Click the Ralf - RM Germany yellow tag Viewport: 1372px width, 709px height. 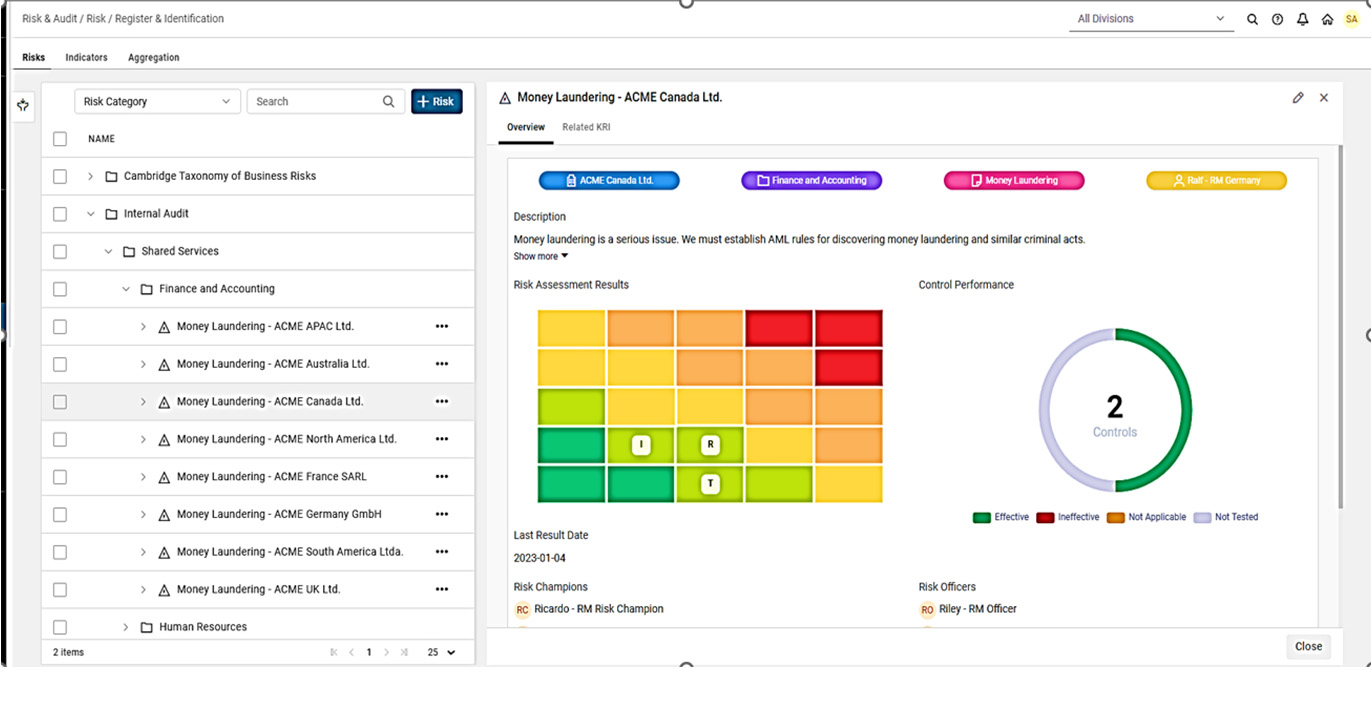point(1216,181)
